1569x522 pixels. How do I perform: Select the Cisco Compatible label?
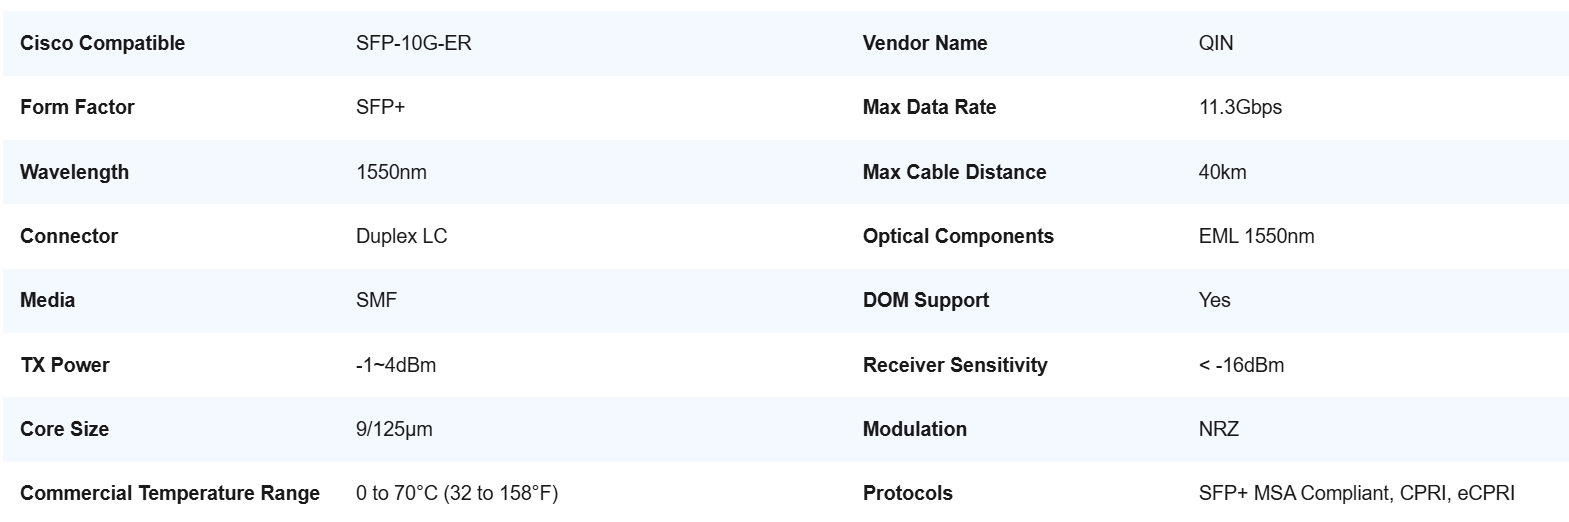click(x=102, y=43)
